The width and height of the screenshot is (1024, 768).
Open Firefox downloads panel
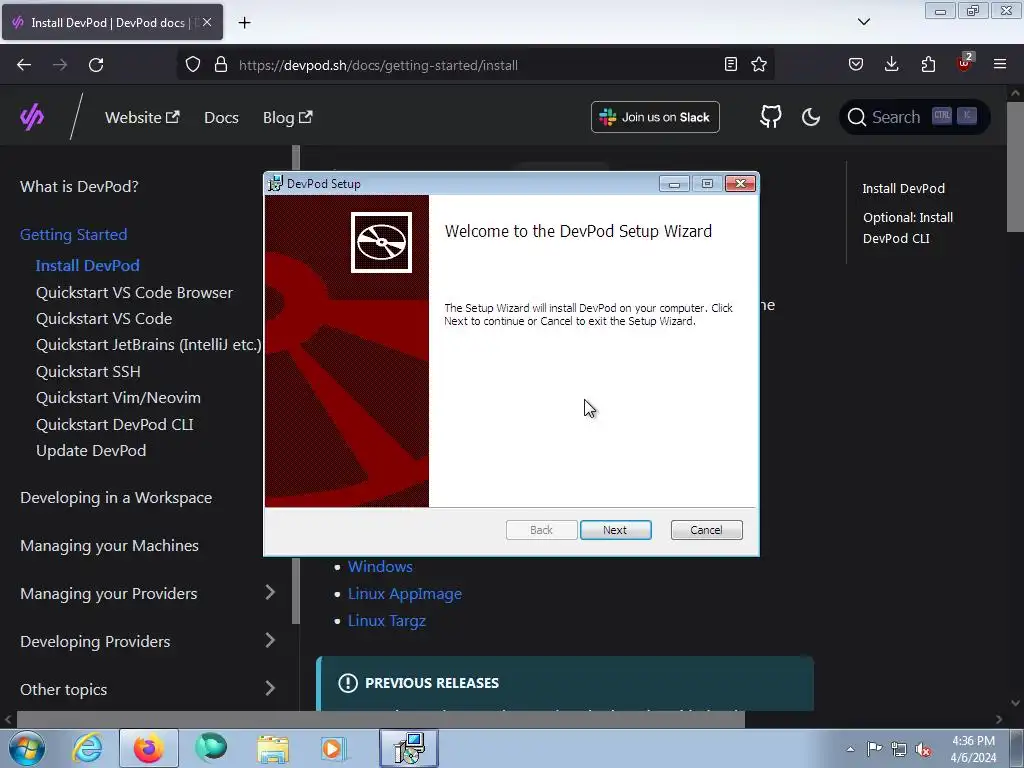click(891, 64)
